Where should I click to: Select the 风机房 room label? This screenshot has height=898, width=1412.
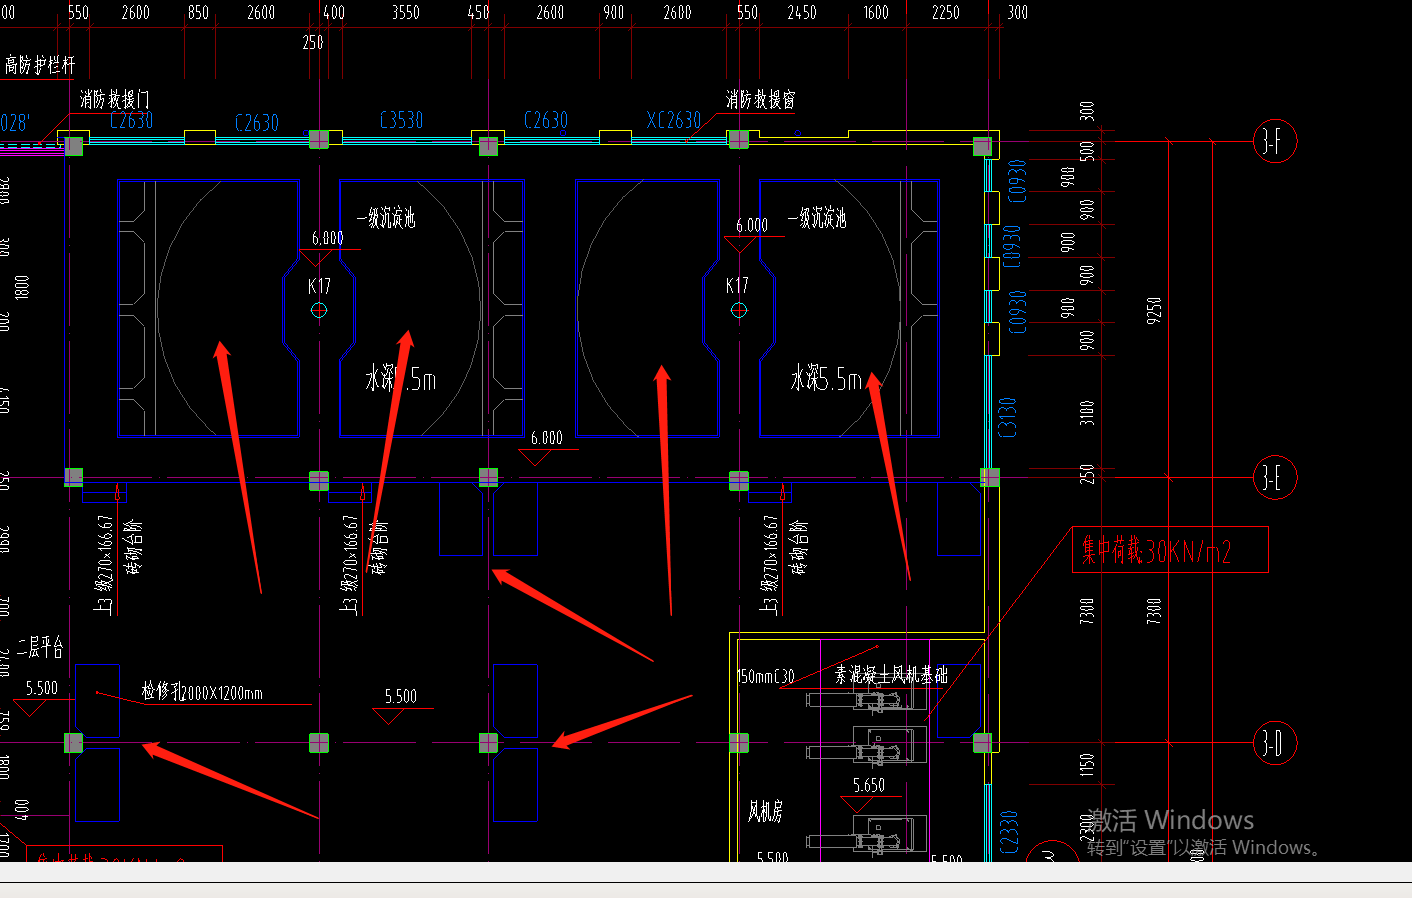point(766,811)
